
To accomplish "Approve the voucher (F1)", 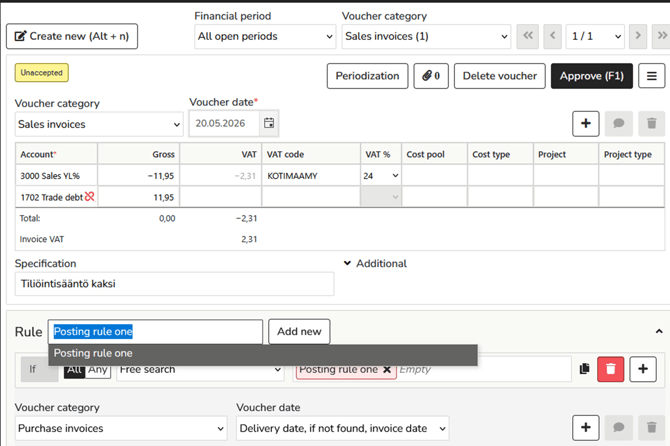I will 591,76.
